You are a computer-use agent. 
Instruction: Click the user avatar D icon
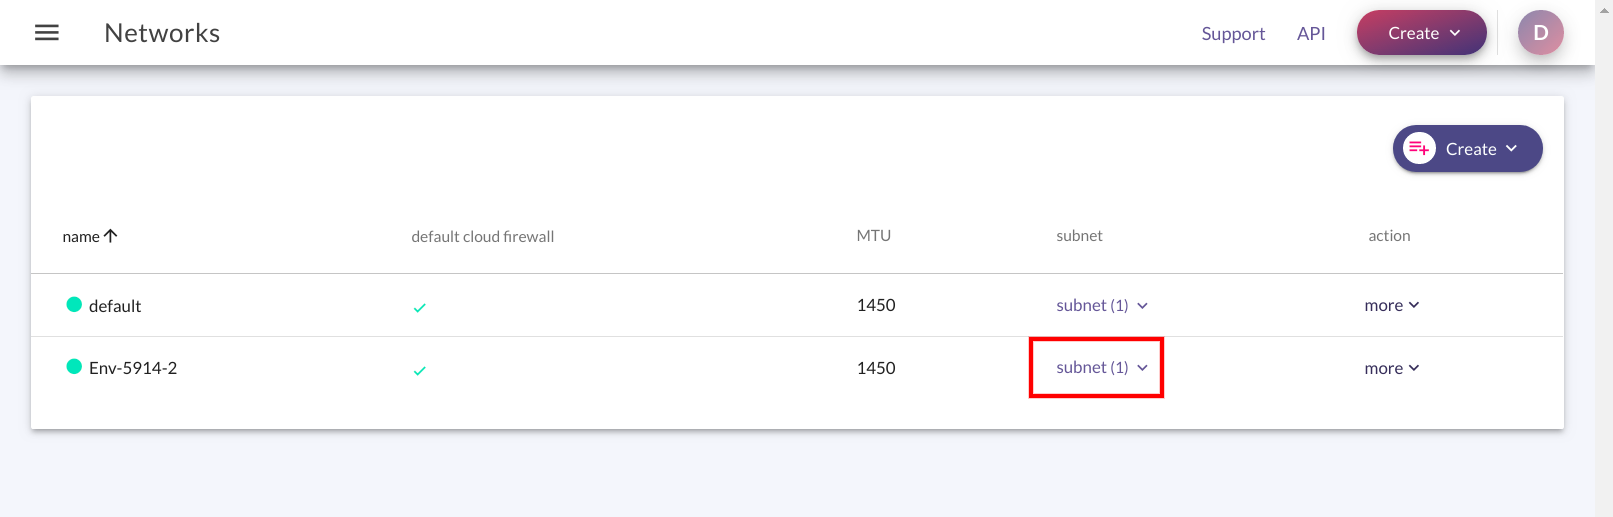[1540, 33]
